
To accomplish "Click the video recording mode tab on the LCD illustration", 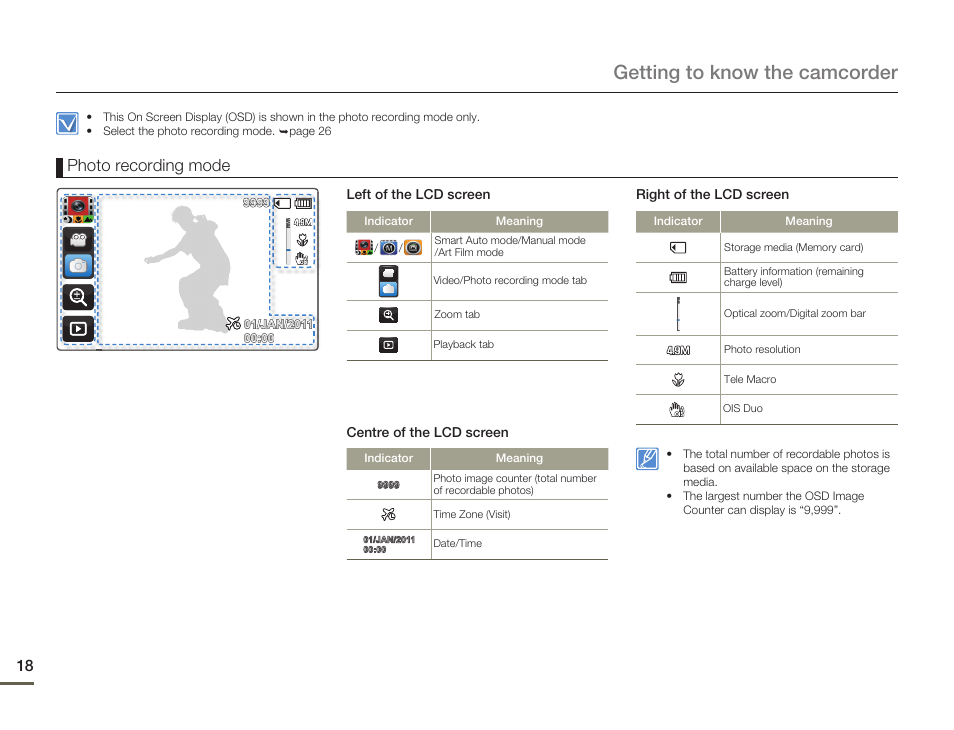I will pos(78,240).
